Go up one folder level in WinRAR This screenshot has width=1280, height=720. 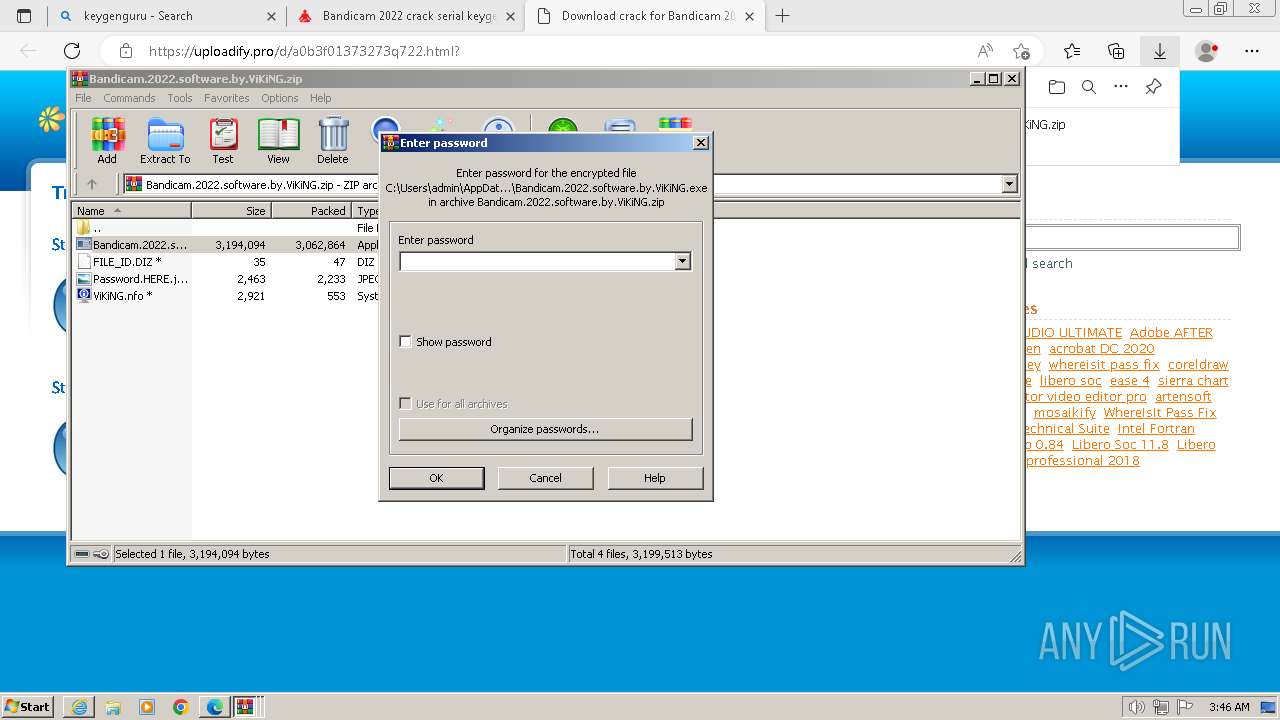click(x=92, y=184)
